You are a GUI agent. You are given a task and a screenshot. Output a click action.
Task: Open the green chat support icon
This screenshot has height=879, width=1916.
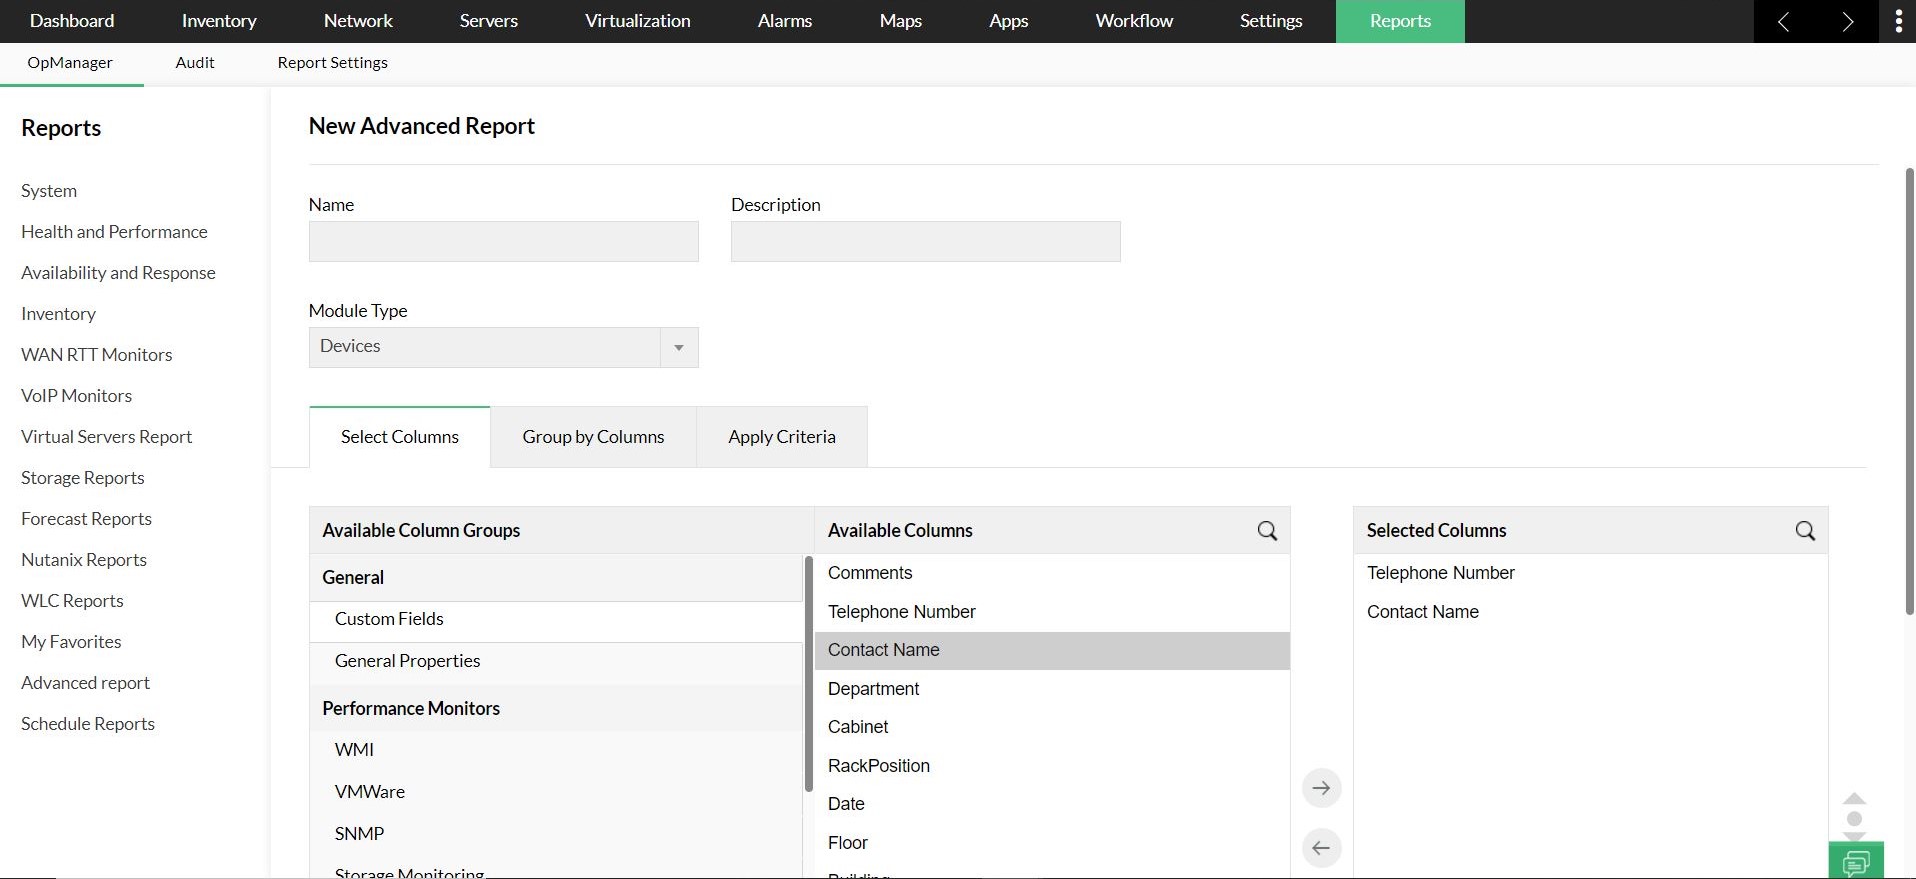pos(1856,862)
